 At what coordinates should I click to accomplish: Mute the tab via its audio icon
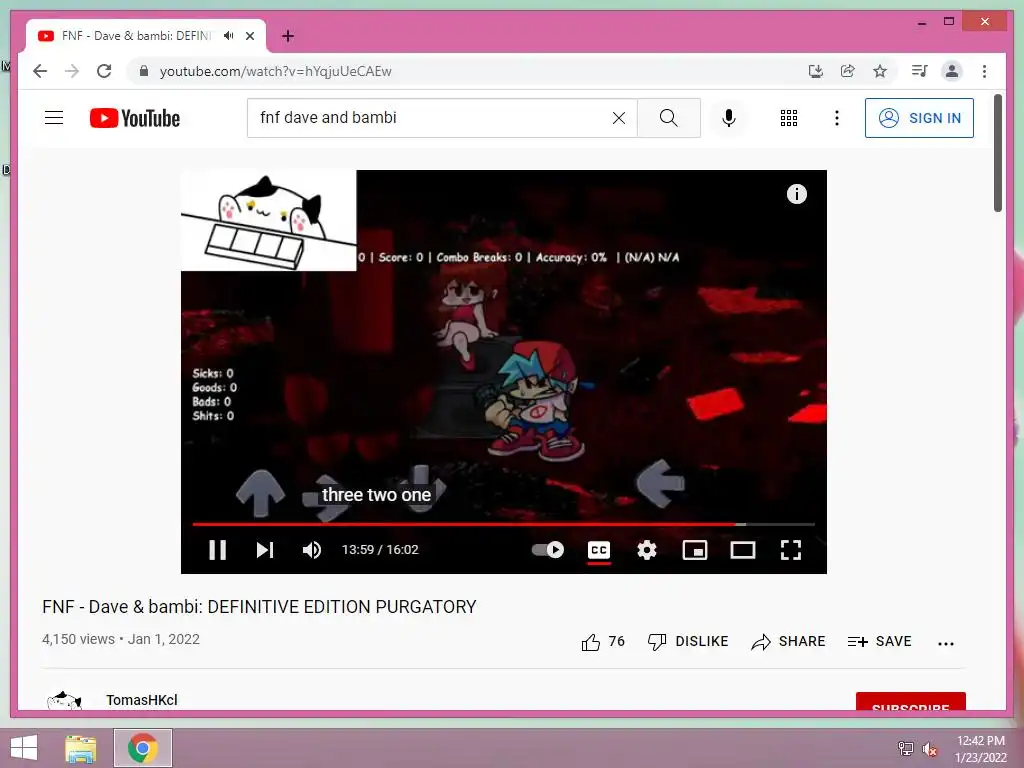click(228, 36)
